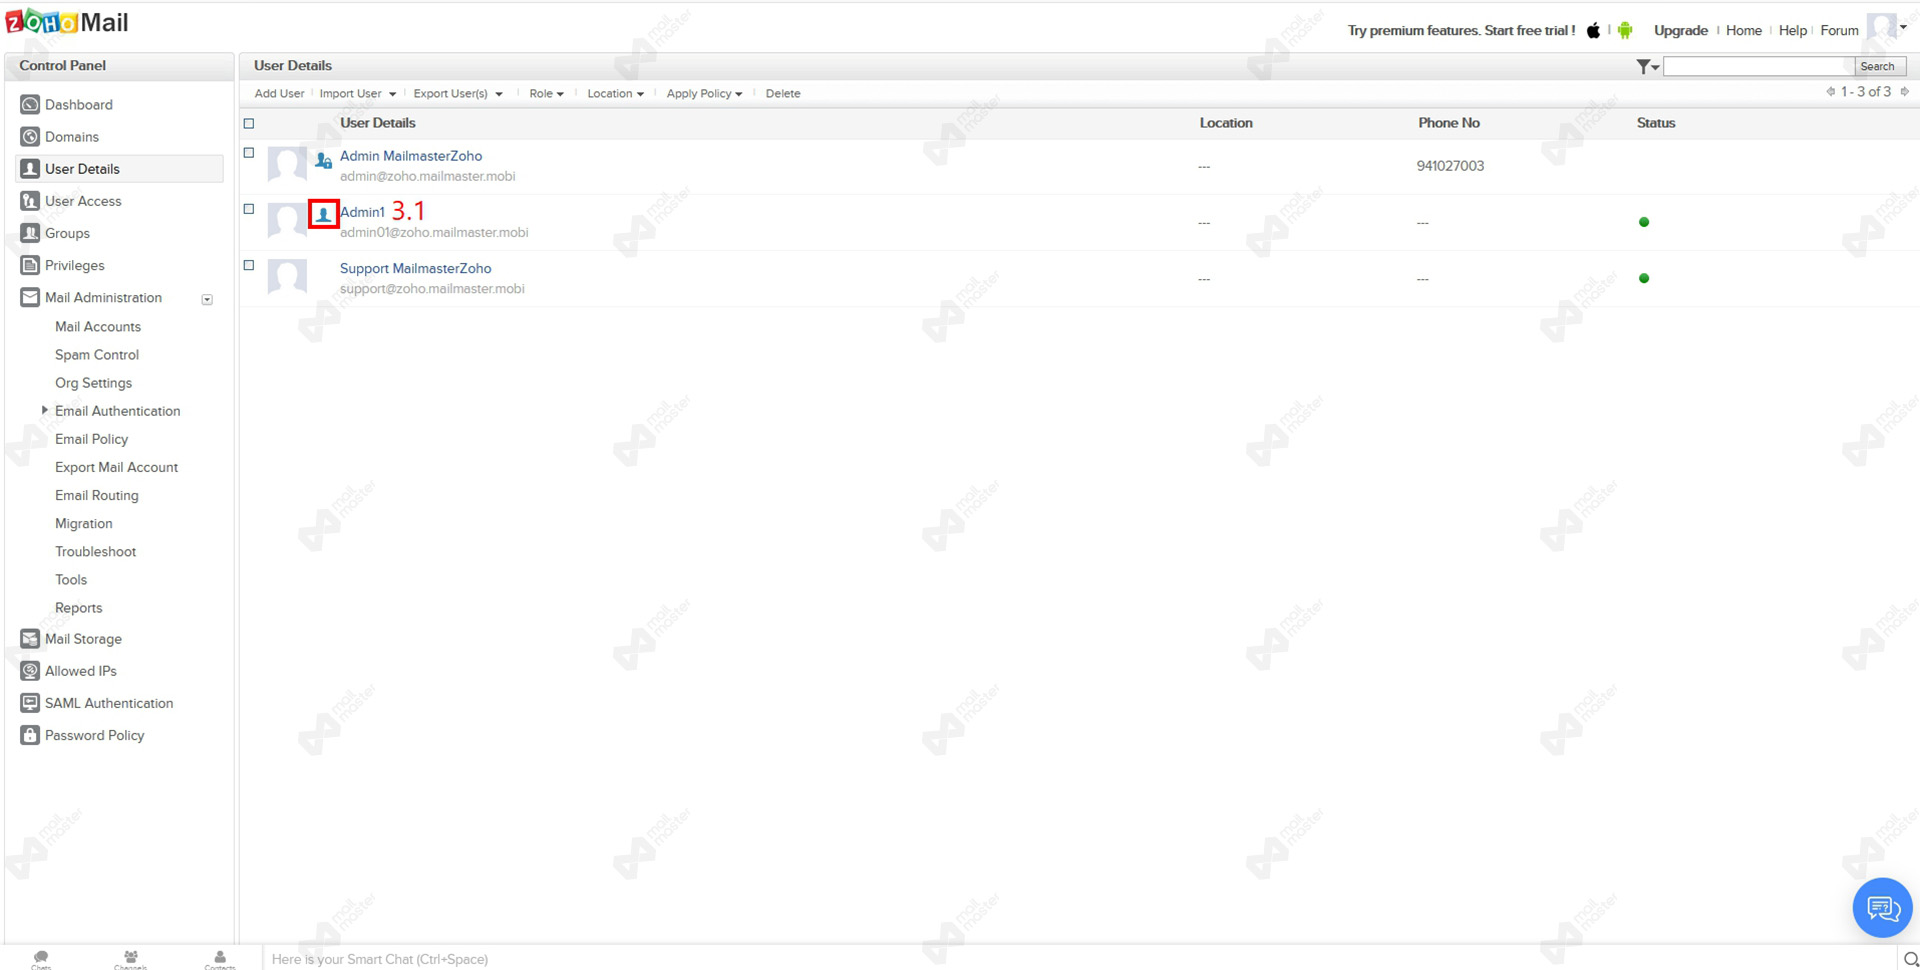Open the filter funnel dropdown
This screenshot has width=1920, height=970.
[1647, 67]
